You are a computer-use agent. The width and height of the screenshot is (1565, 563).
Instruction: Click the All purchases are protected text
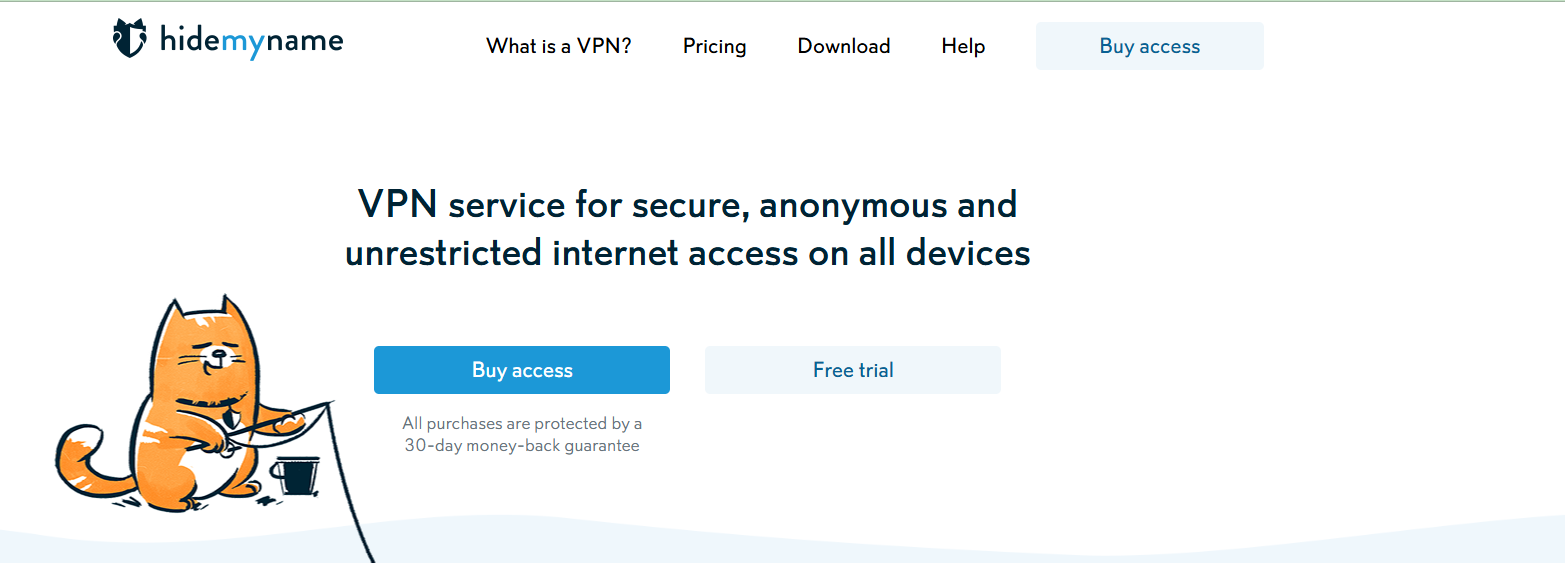tap(522, 424)
